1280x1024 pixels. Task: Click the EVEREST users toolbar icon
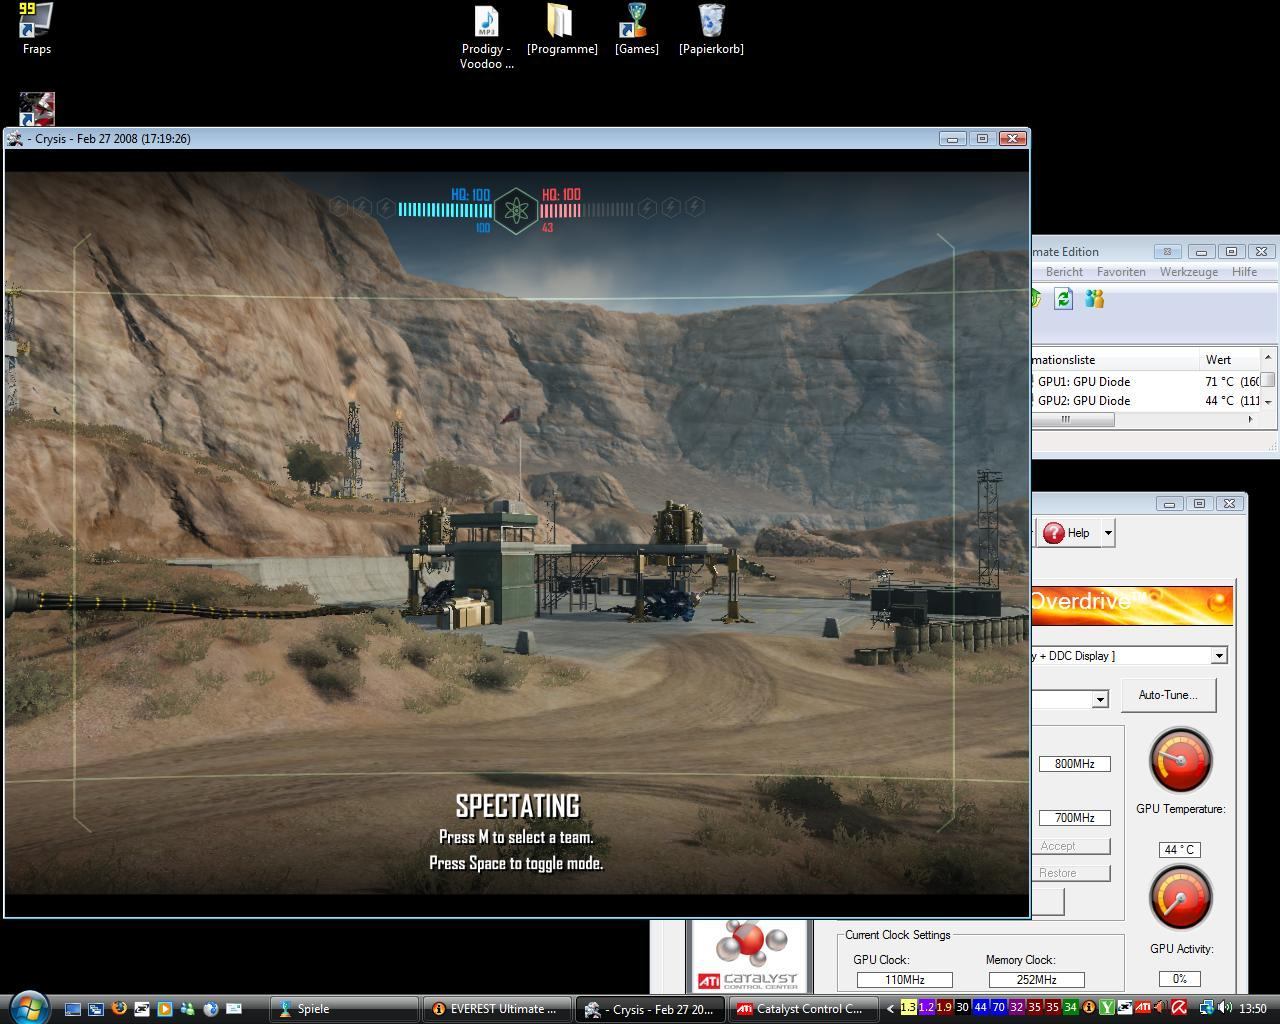pyautogui.click(x=1094, y=298)
